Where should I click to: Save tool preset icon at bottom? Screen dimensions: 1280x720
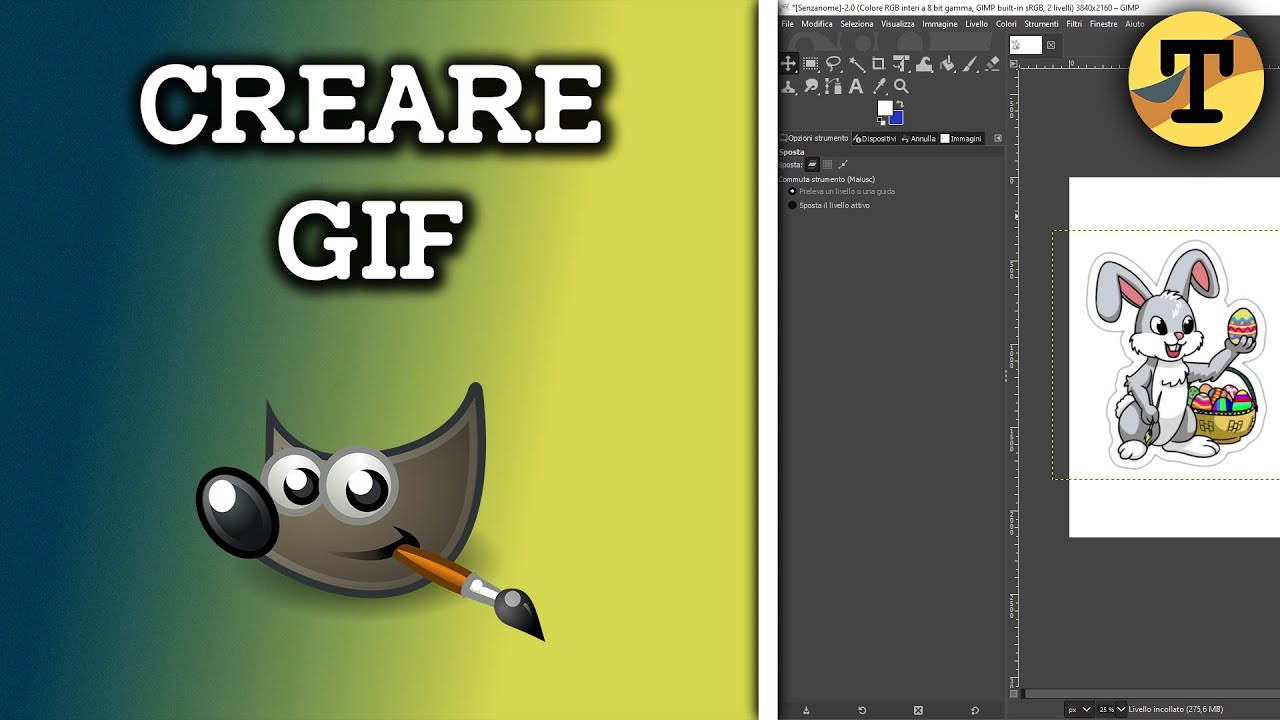[x=806, y=710]
